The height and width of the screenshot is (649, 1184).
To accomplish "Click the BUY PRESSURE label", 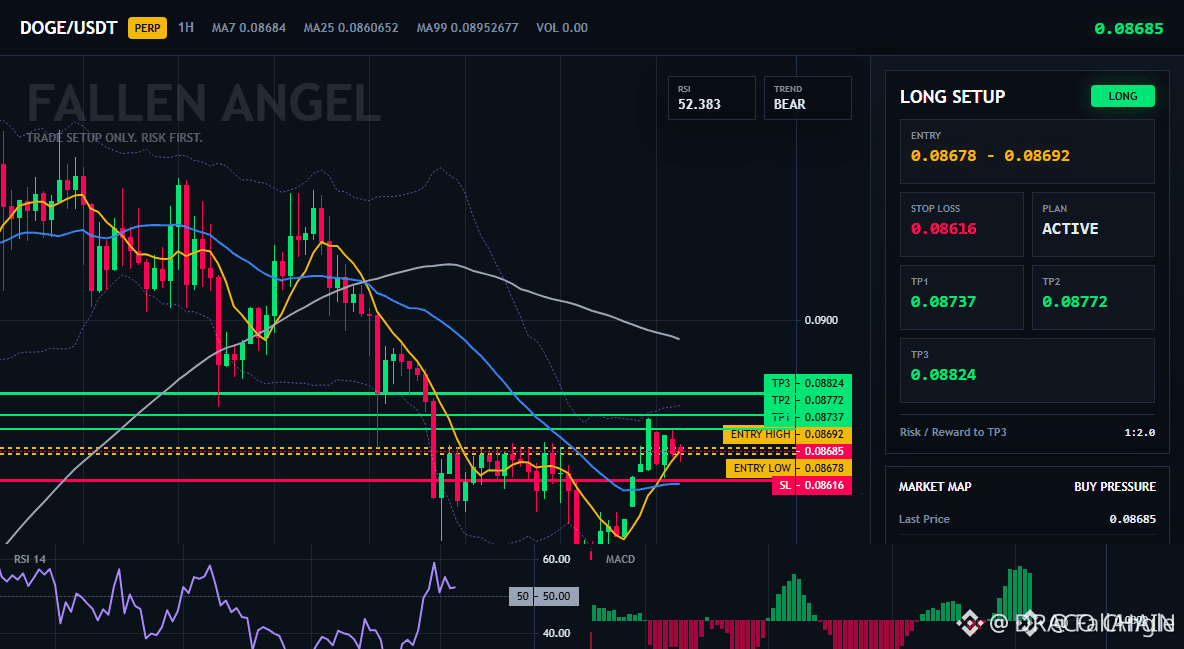I will [1115, 487].
